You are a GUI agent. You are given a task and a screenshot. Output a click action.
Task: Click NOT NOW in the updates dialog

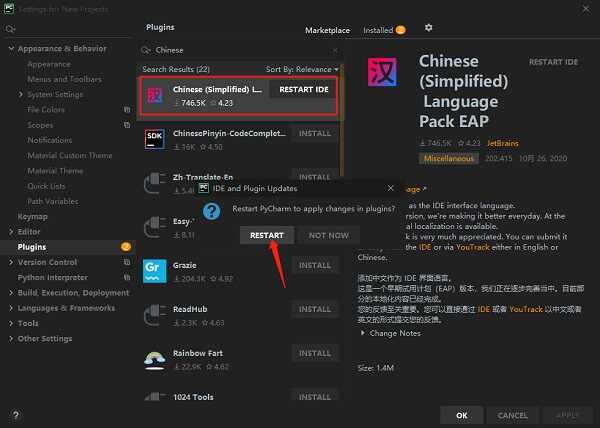pos(329,235)
